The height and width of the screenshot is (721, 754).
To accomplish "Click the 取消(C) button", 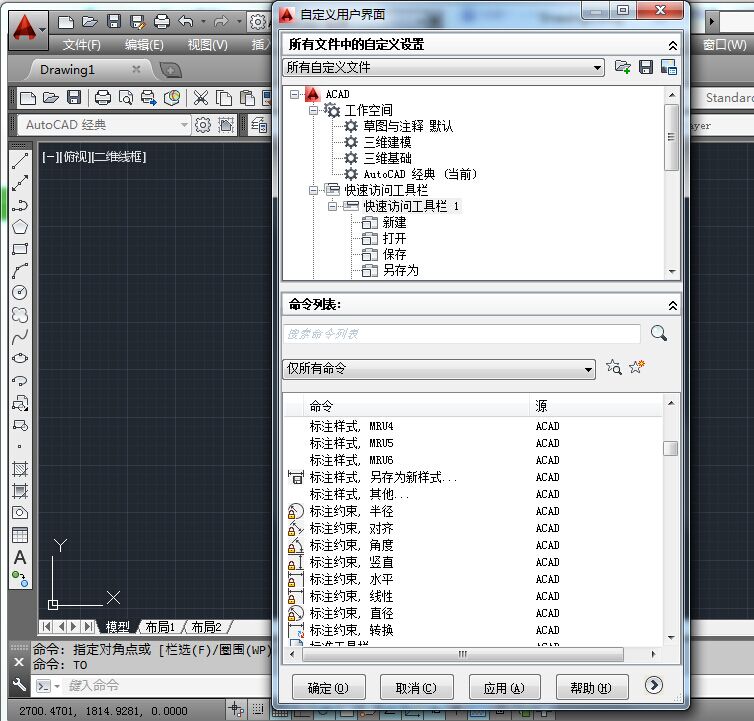I will click(x=416, y=688).
